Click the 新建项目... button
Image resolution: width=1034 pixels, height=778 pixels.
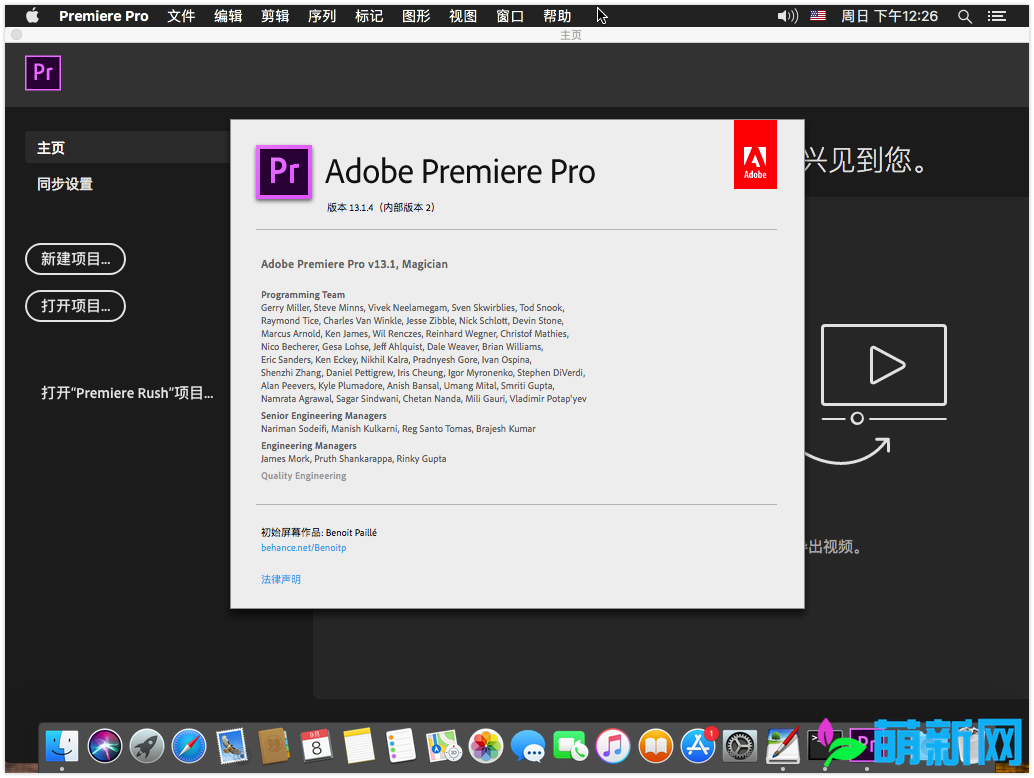75,259
